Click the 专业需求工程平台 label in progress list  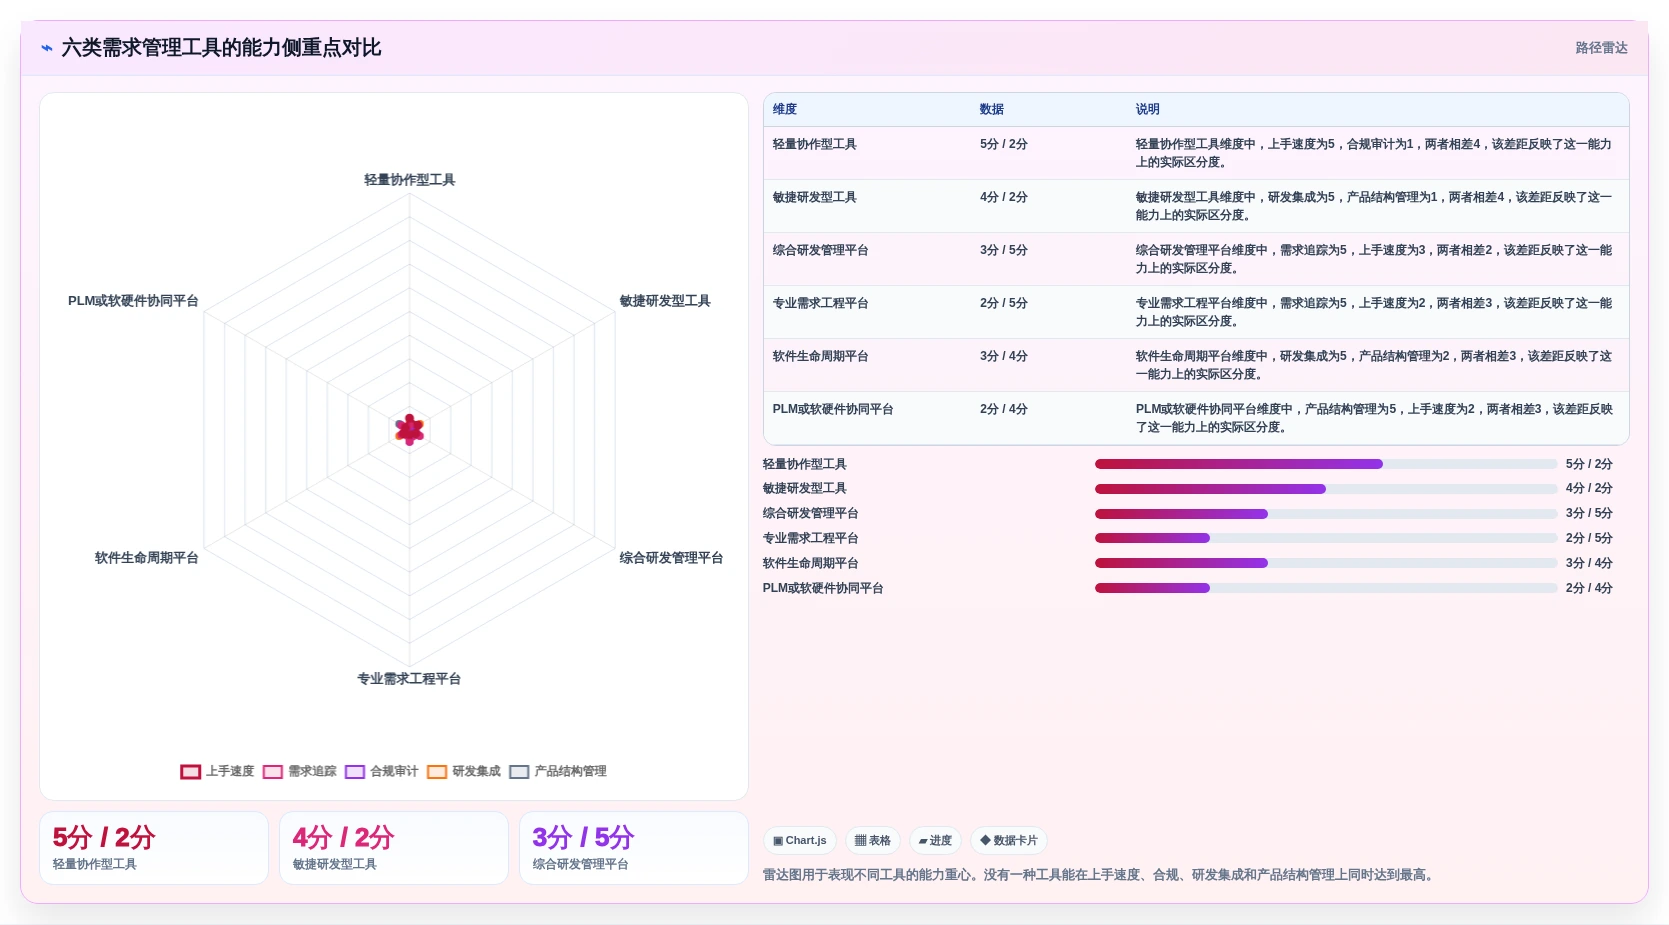tap(811, 538)
